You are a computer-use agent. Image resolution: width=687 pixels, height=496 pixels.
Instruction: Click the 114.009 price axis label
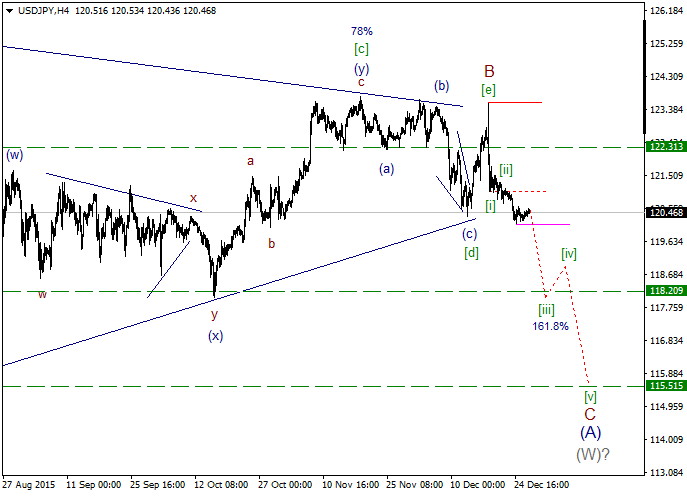(666, 439)
